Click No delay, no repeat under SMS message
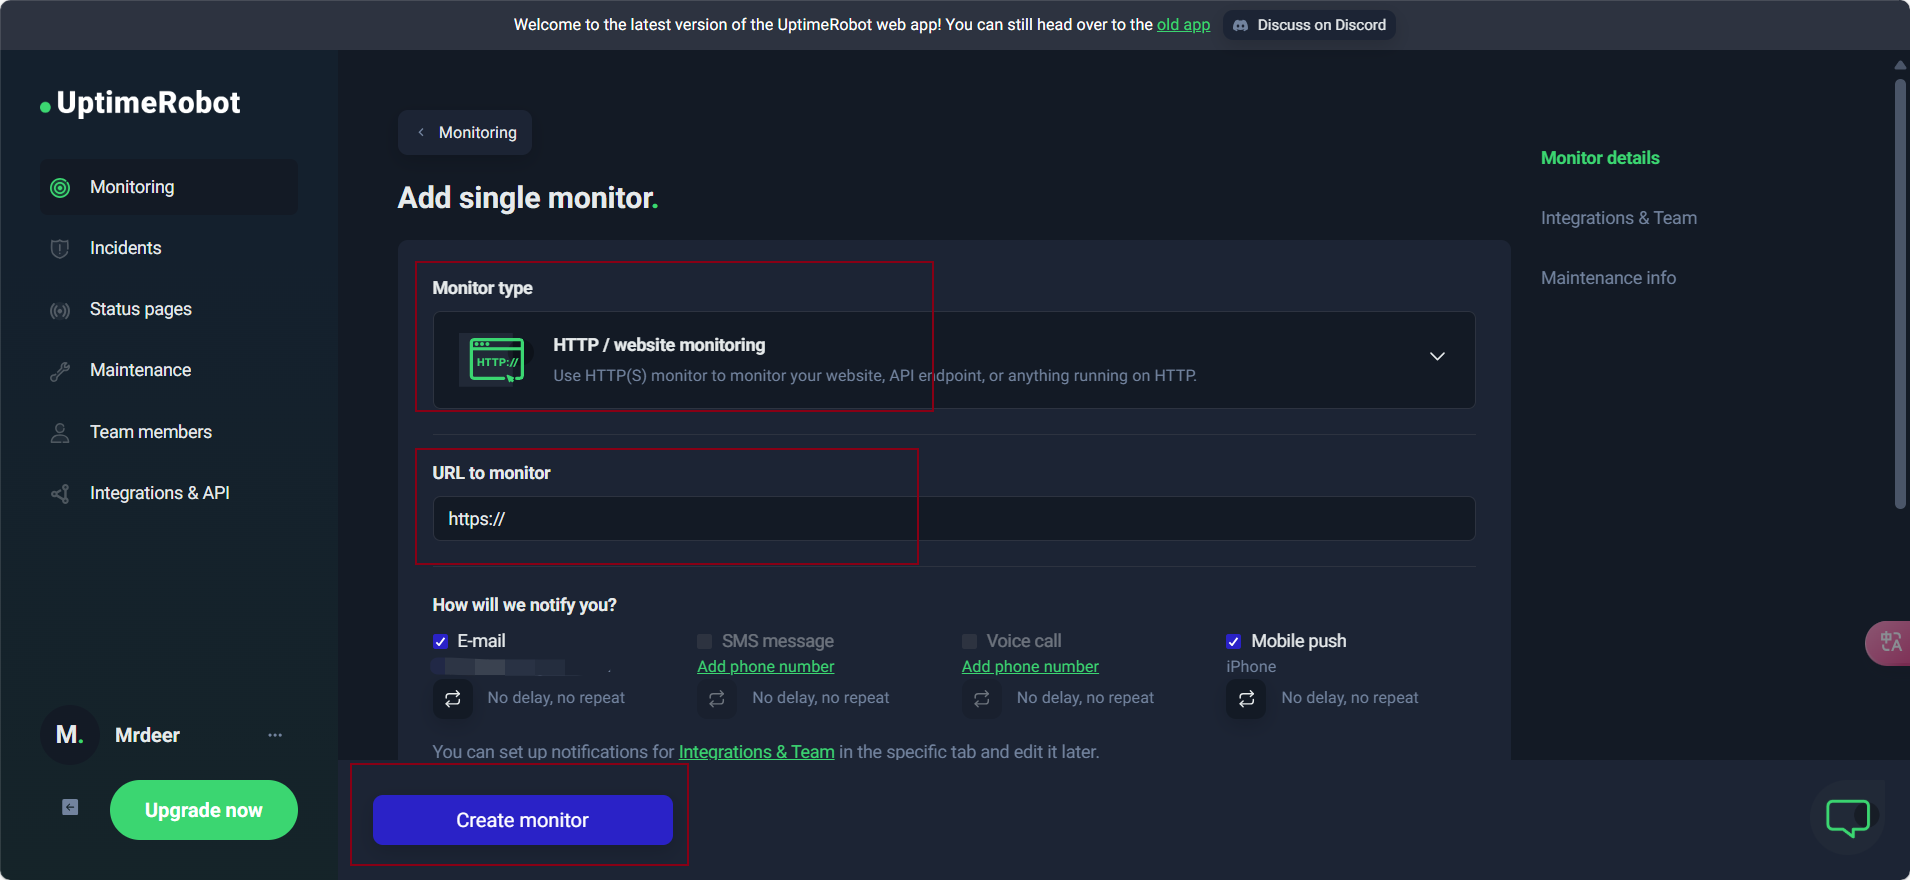The height and width of the screenshot is (880, 1910). (x=821, y=698)
